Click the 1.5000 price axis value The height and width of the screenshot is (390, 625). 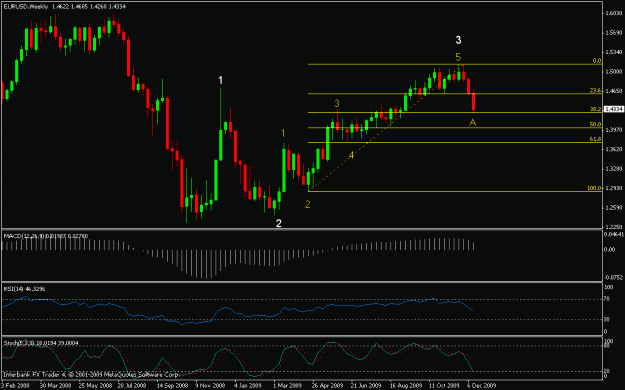click(x=614, y=72)
